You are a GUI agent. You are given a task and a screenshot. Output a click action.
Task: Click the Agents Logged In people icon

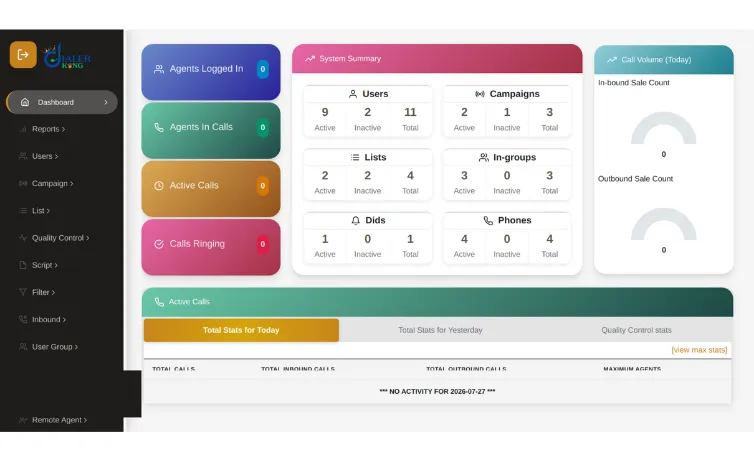(159, 69)
